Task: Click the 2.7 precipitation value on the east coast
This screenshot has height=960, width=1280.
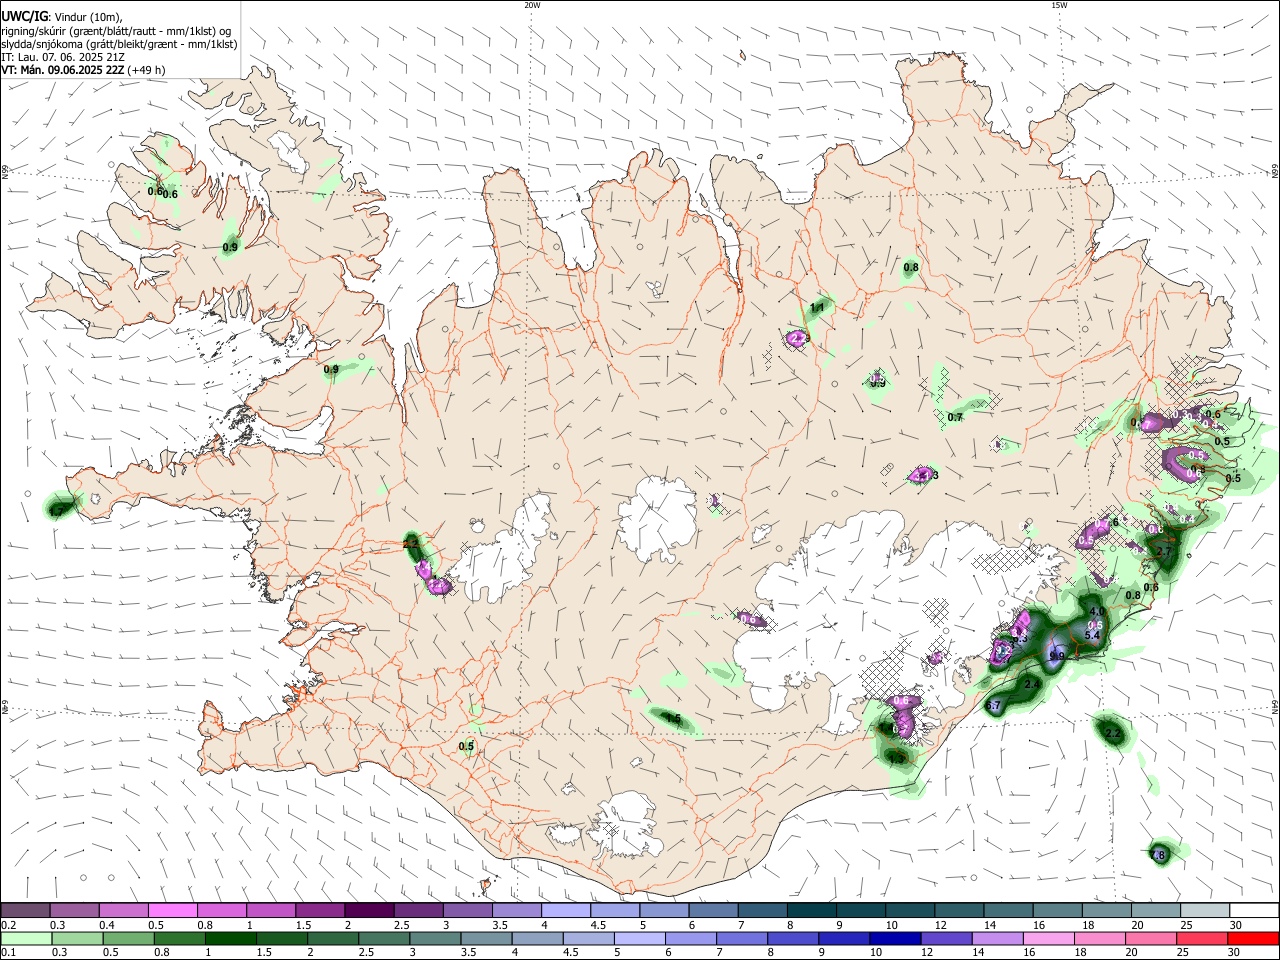Action: pos(1163,551)
